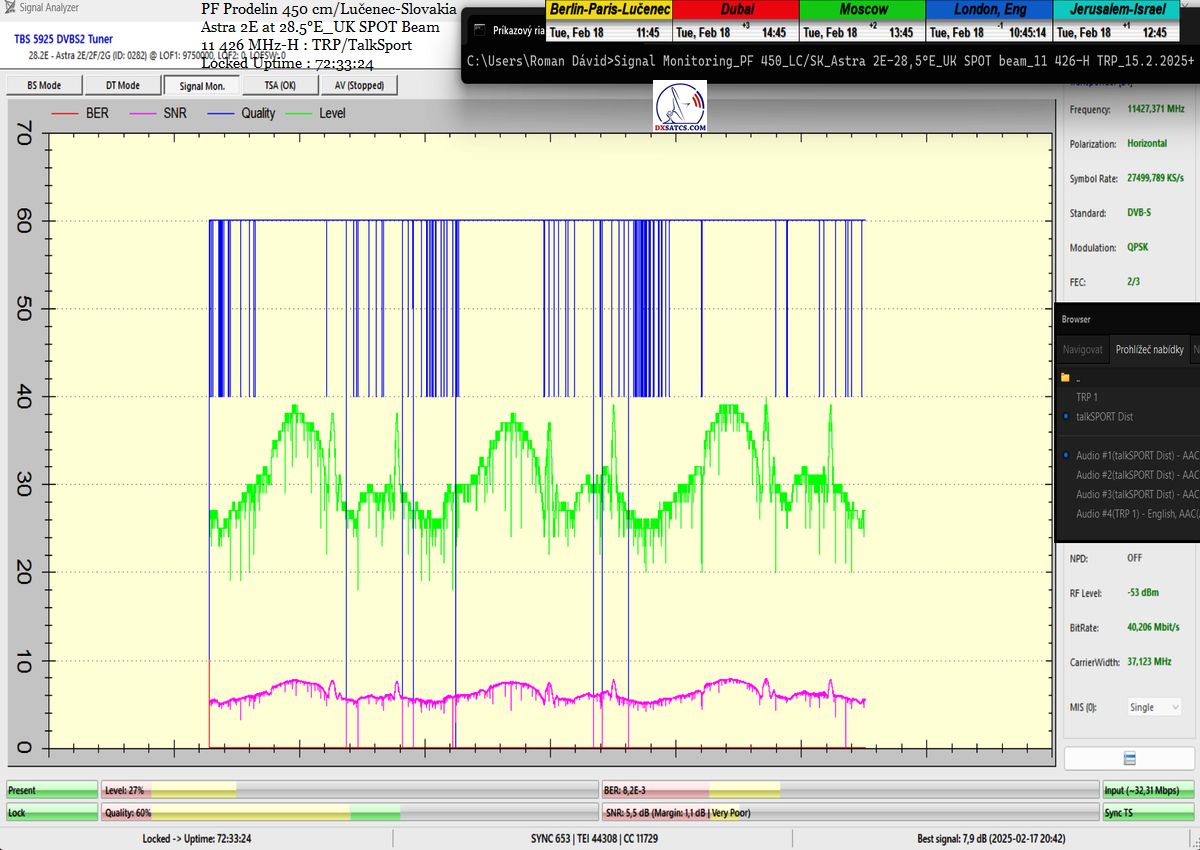Open the MIS Single dropdown
This screenshot has height=850, width=1200.
(x=1154, y=707)
